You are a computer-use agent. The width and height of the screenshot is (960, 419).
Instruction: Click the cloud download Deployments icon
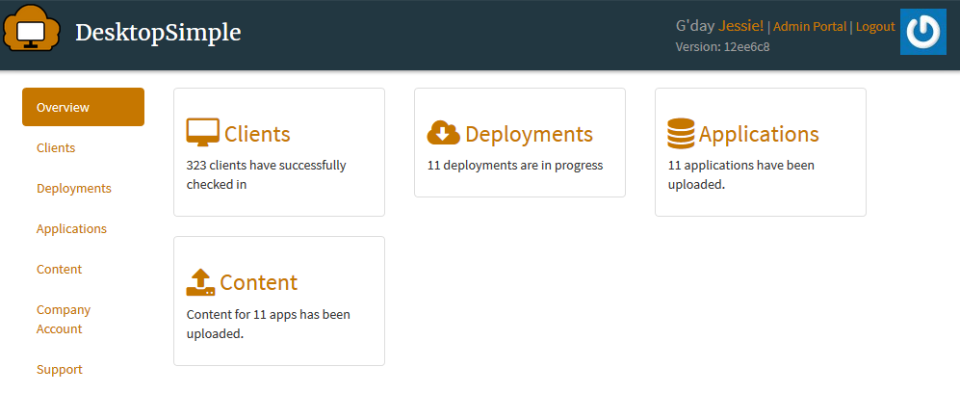(443, 133)
